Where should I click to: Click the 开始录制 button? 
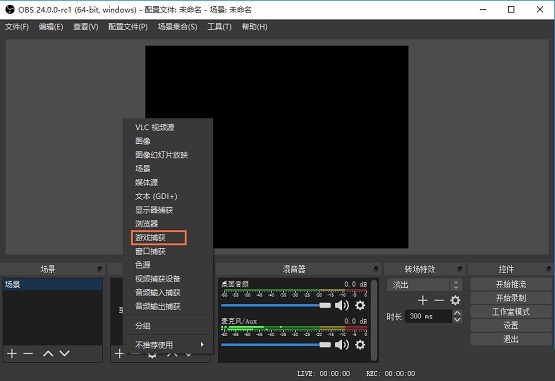pos(510,298)
